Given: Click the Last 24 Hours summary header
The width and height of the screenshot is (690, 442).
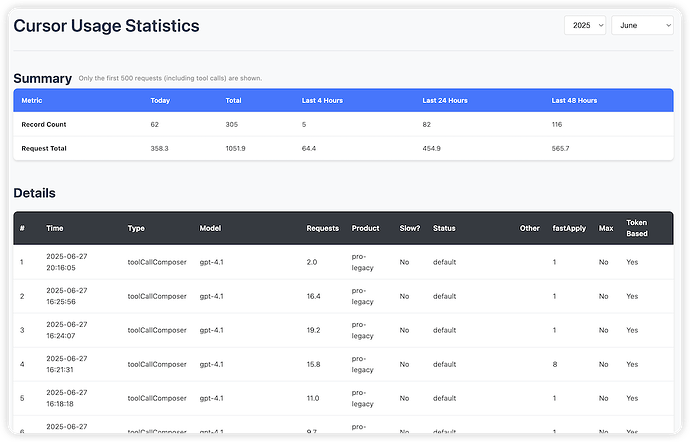Looking at the screenshot, I should coord(445,100).
